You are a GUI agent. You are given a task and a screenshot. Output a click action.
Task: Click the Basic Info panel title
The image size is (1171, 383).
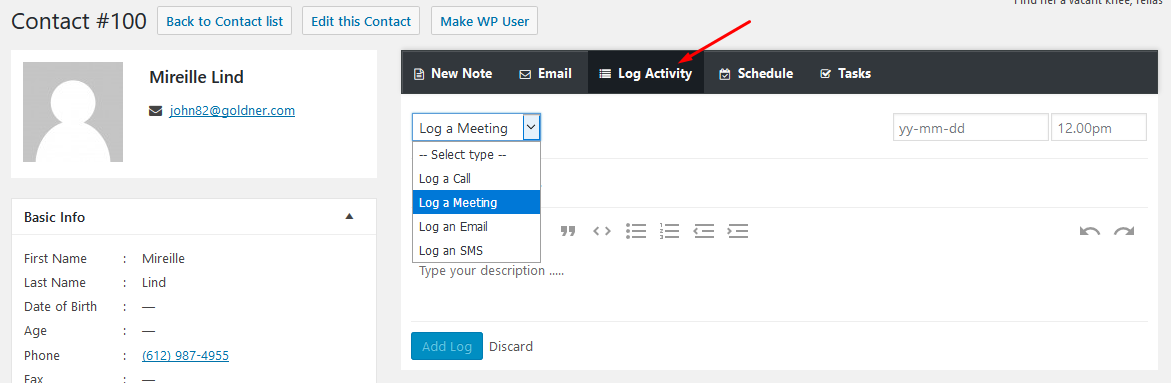(x=55, y=217)
